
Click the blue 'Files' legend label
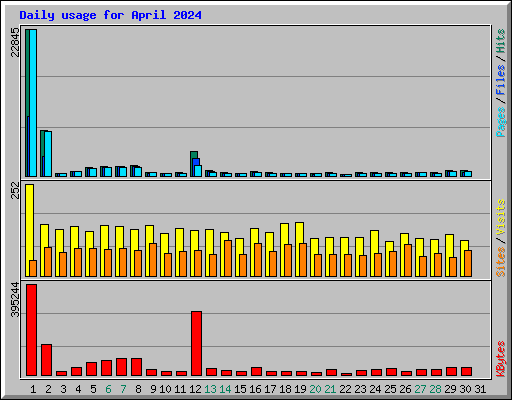pos(500,80)
